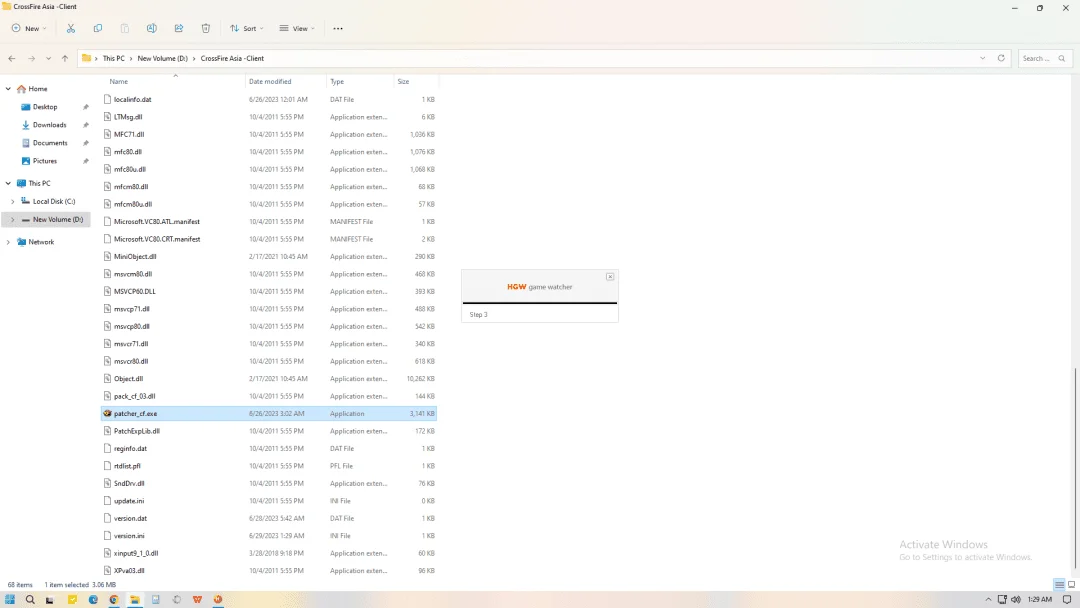Select the localinfo.dat file
Image resolution: width=1080 pixels, height=608 pixels.
269,99
